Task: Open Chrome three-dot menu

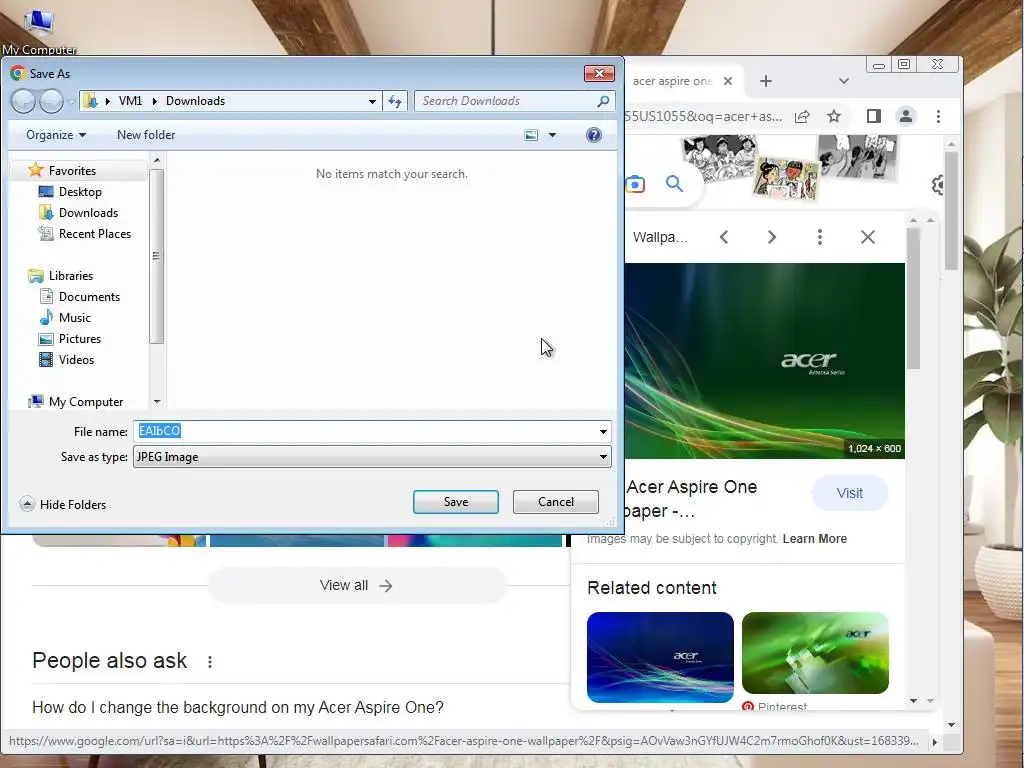Action: 938,116
